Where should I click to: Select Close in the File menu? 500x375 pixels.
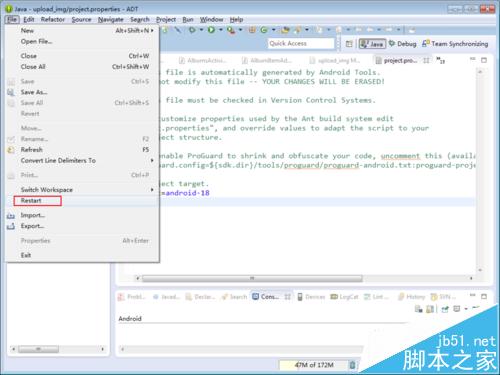(82, 56)
